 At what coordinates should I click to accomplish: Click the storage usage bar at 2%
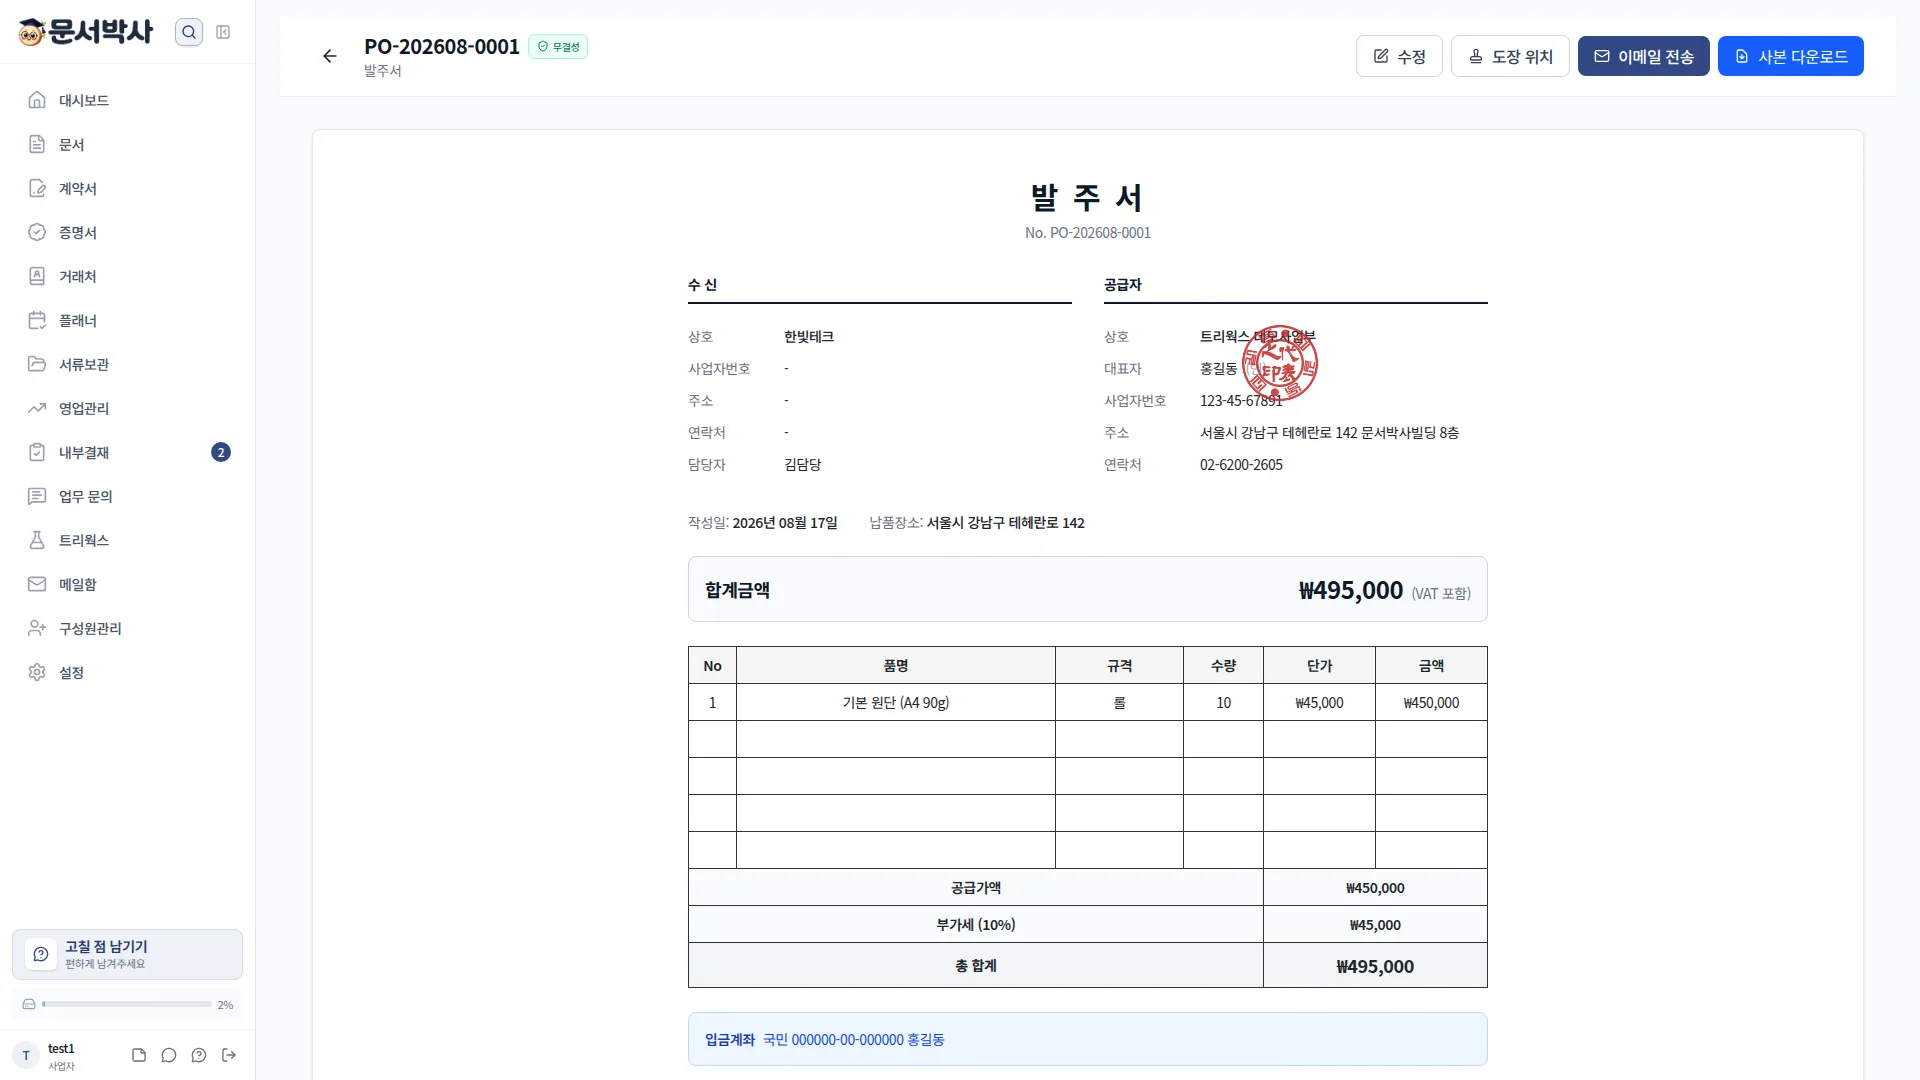click(x=127, y=1004)
